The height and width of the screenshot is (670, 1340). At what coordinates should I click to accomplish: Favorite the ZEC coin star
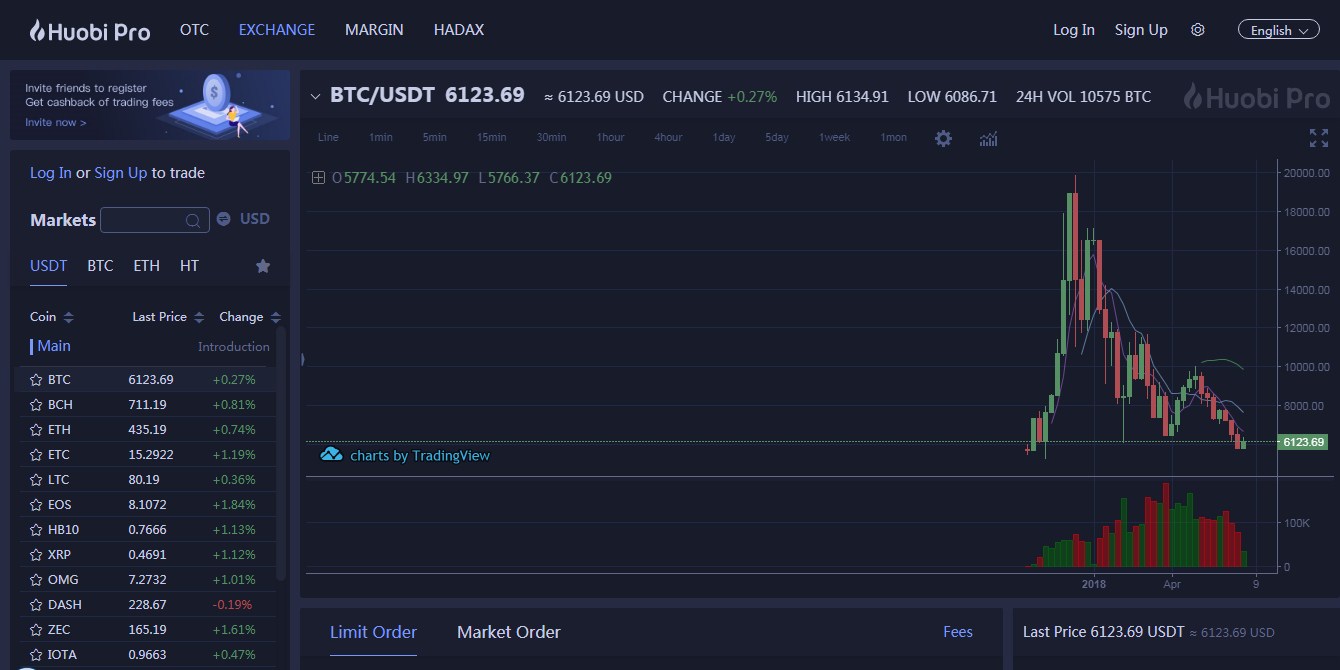coord(36,630)
